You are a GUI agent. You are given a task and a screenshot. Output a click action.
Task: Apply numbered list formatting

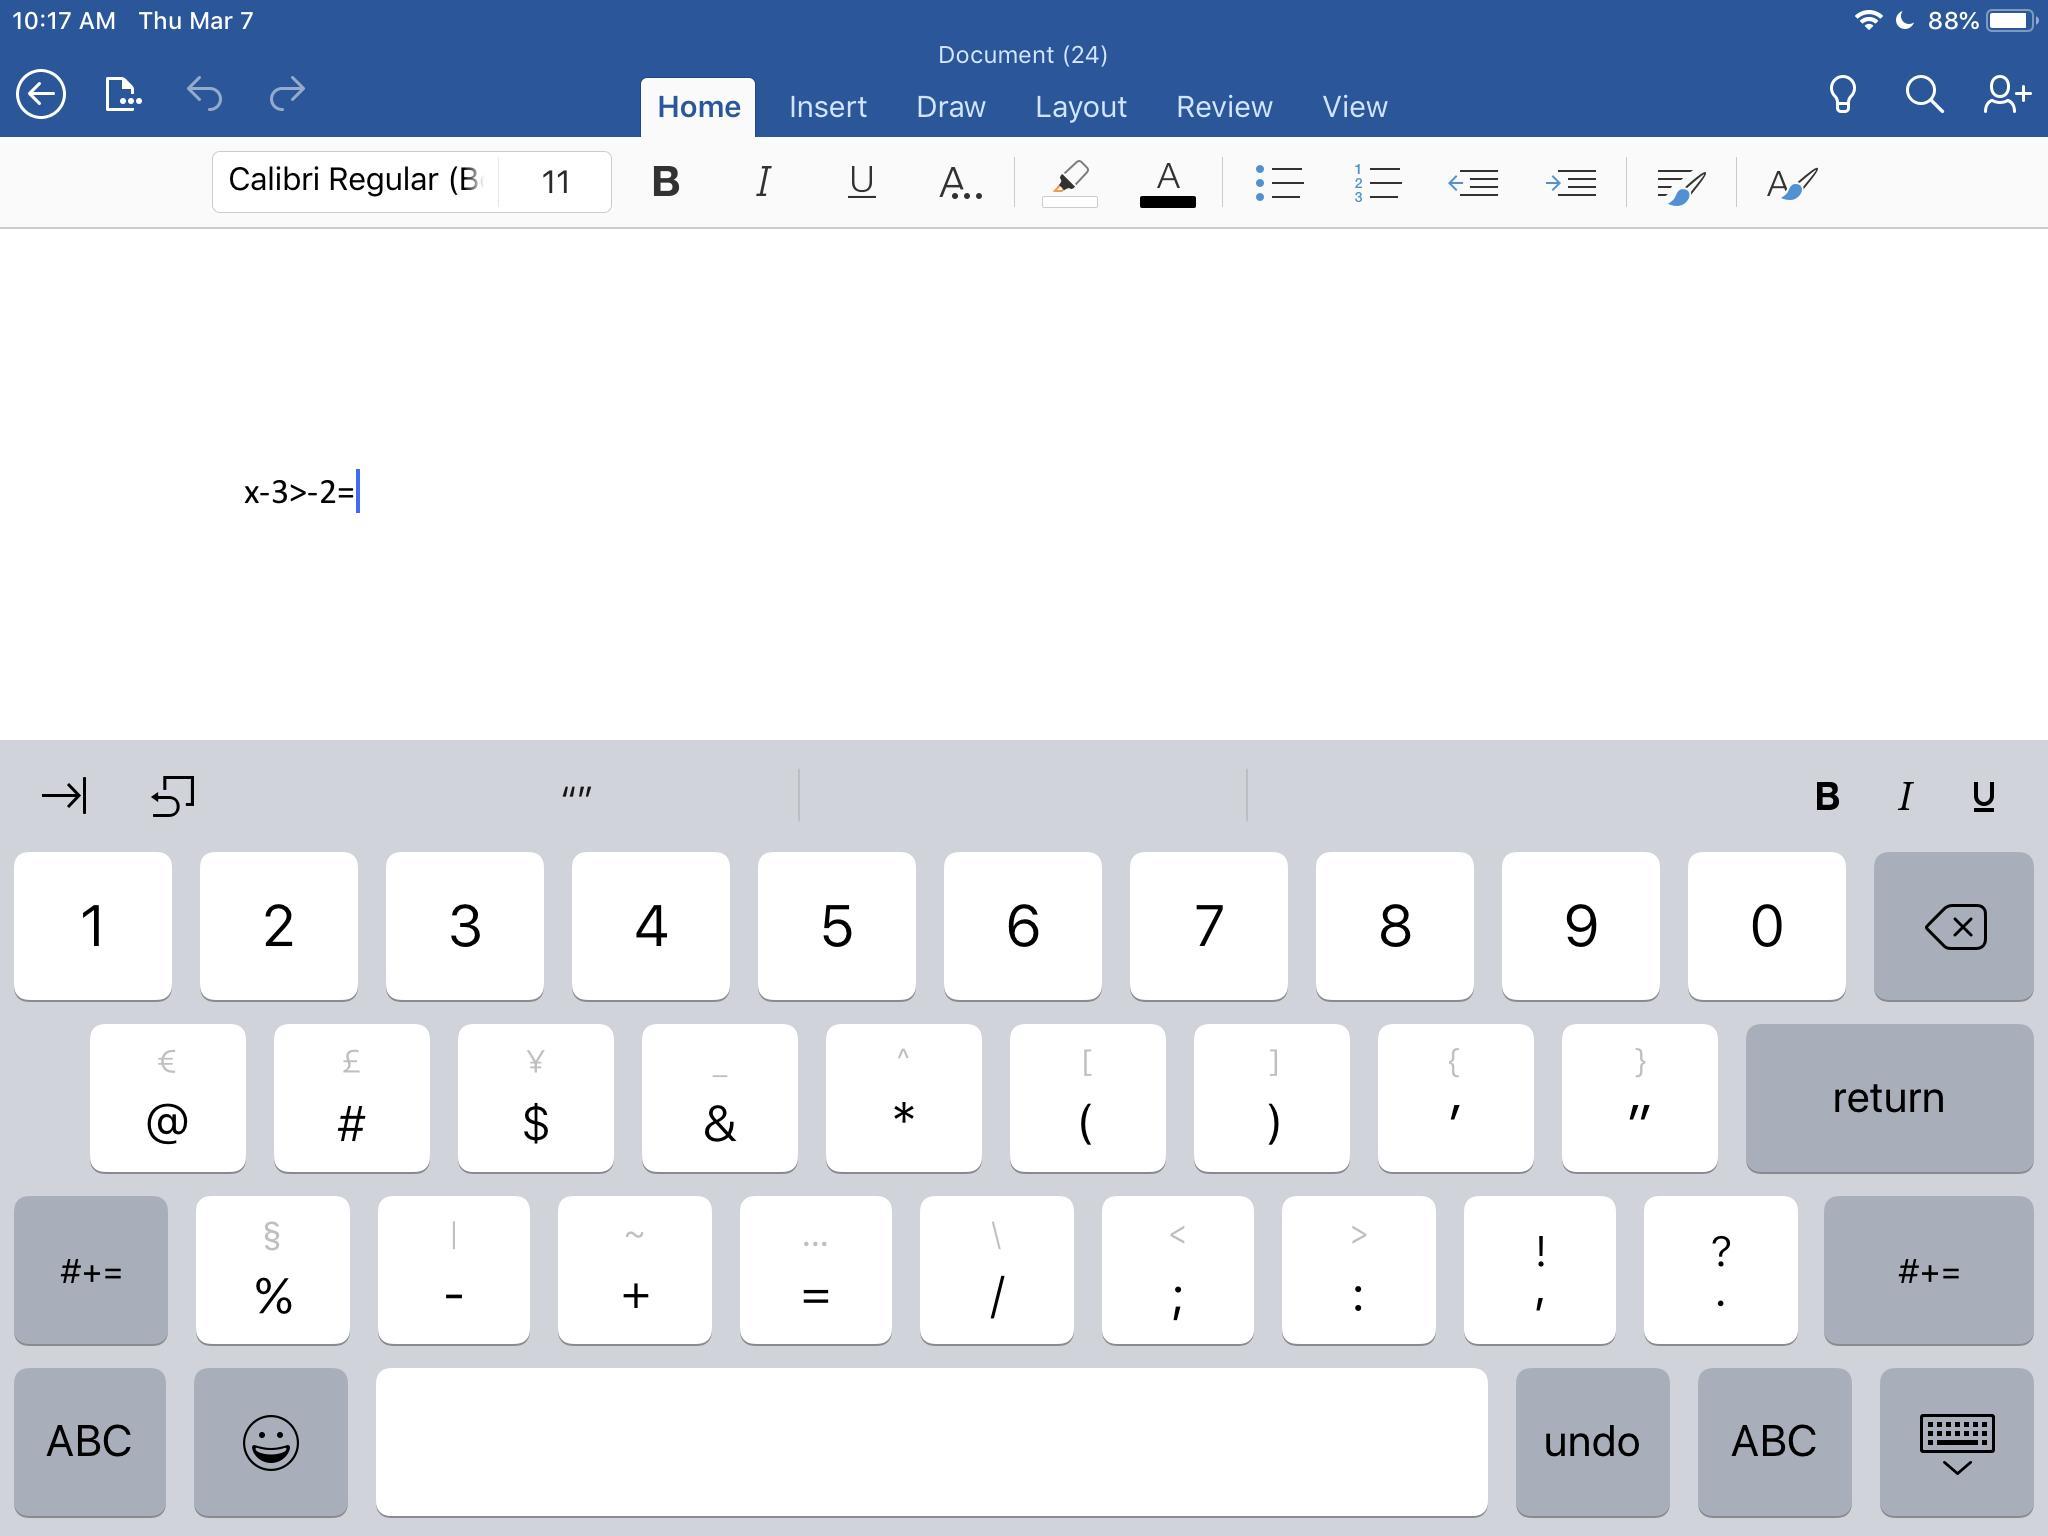coord(1377,183)
